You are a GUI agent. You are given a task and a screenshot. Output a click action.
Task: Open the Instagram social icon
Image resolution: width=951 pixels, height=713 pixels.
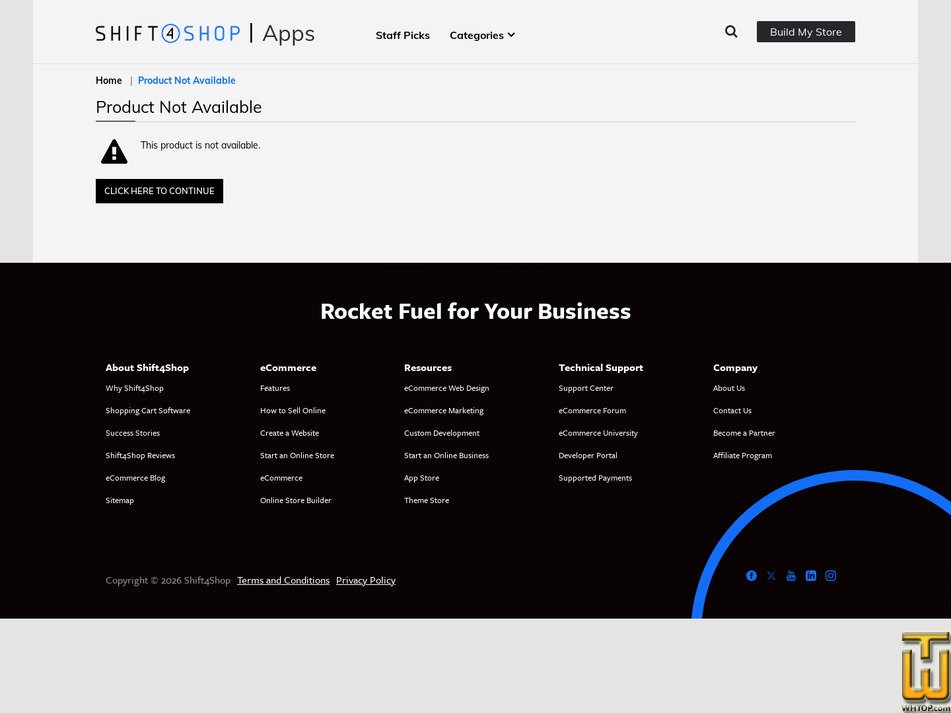[831, 576]
